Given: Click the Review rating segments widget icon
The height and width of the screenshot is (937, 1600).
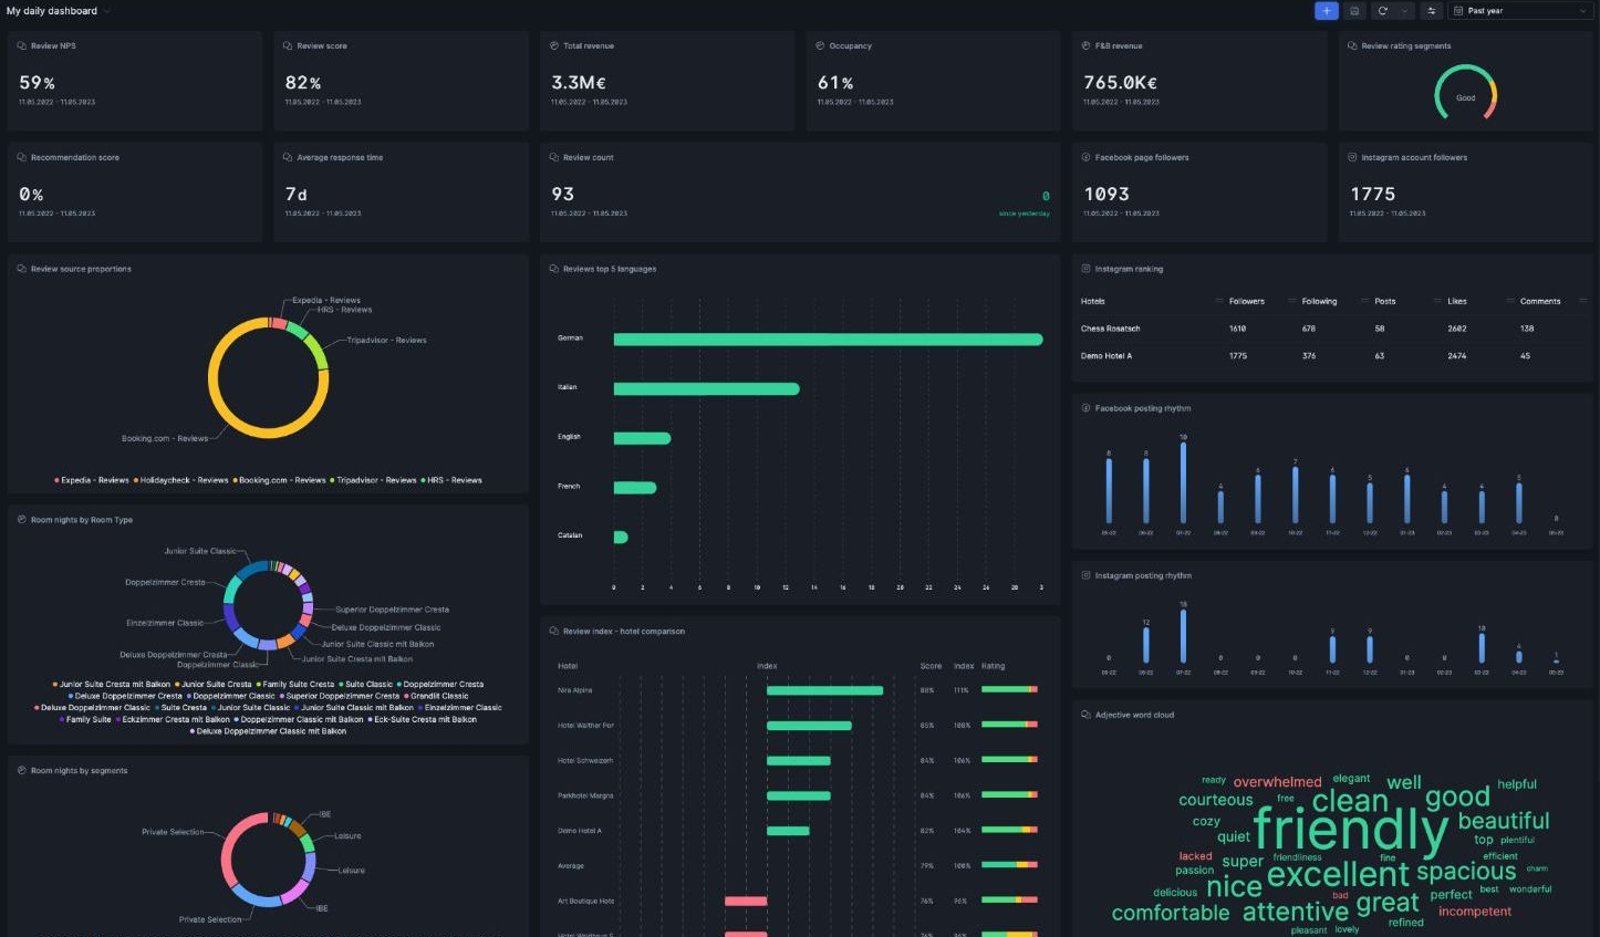Looking at the screenshot, I should [1352, 46].
